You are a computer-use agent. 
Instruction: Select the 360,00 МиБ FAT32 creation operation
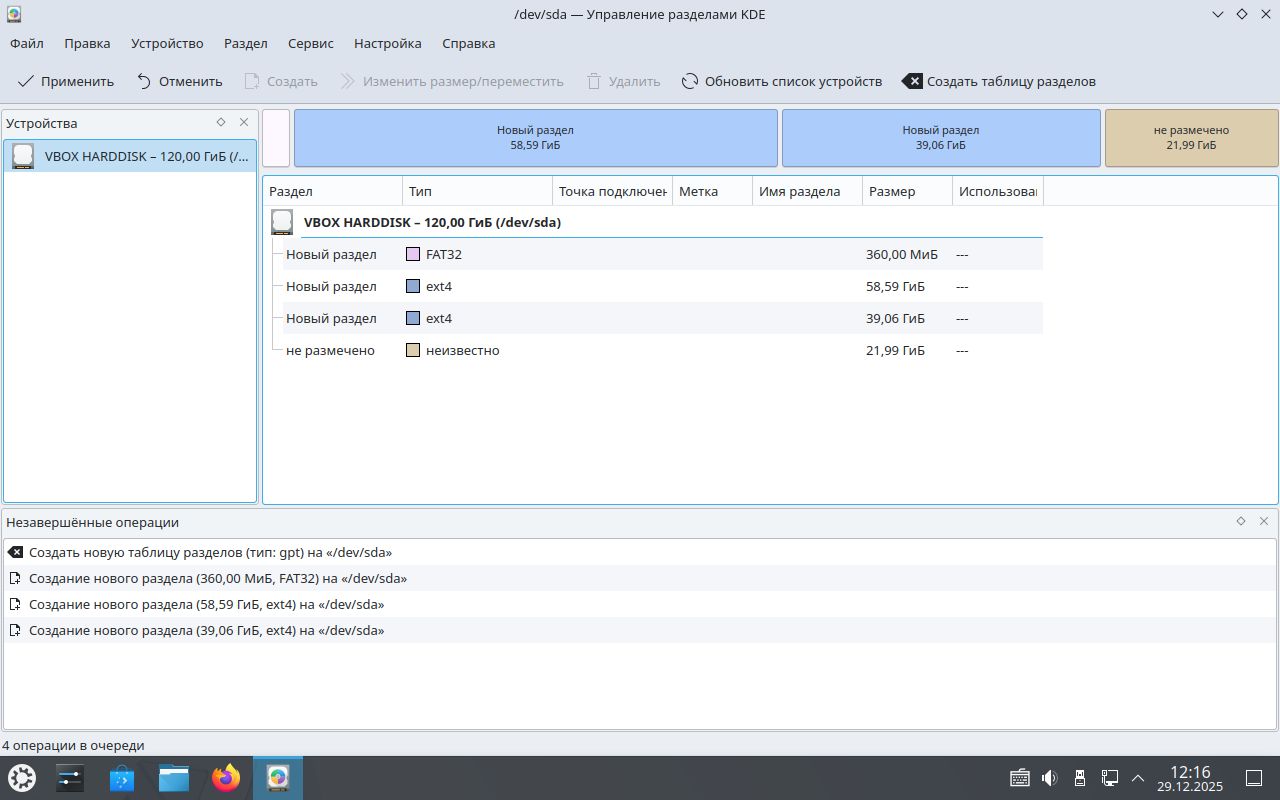pos(639,578)
